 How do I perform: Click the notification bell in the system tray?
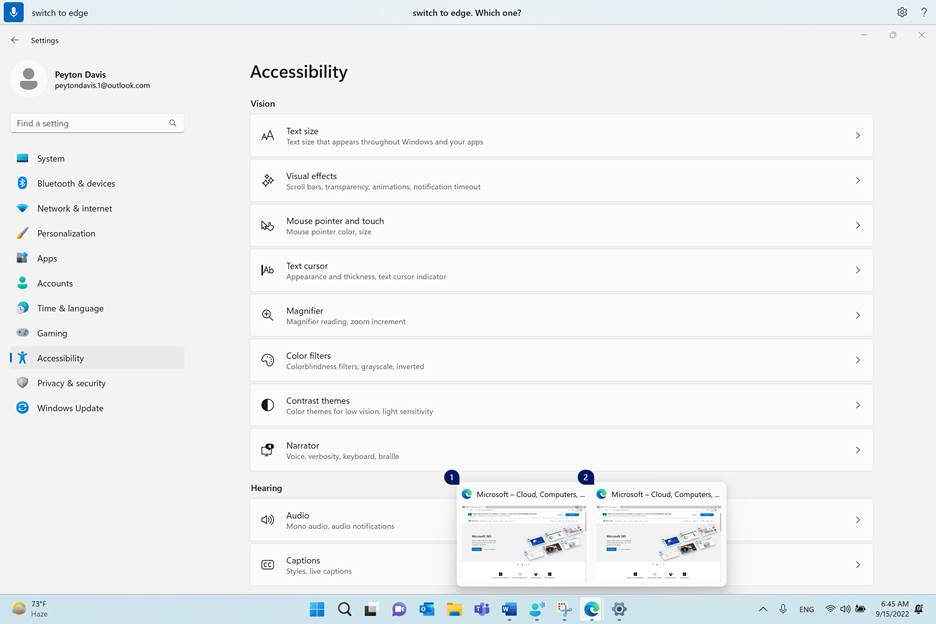click(x=919, y=609)
